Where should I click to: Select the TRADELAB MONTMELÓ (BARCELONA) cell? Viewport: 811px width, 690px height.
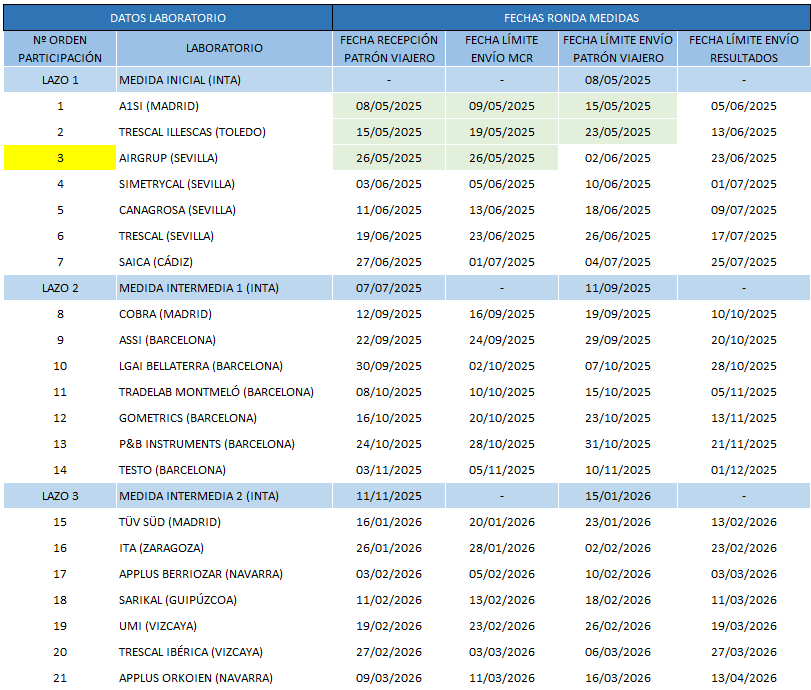pos(224,392)
